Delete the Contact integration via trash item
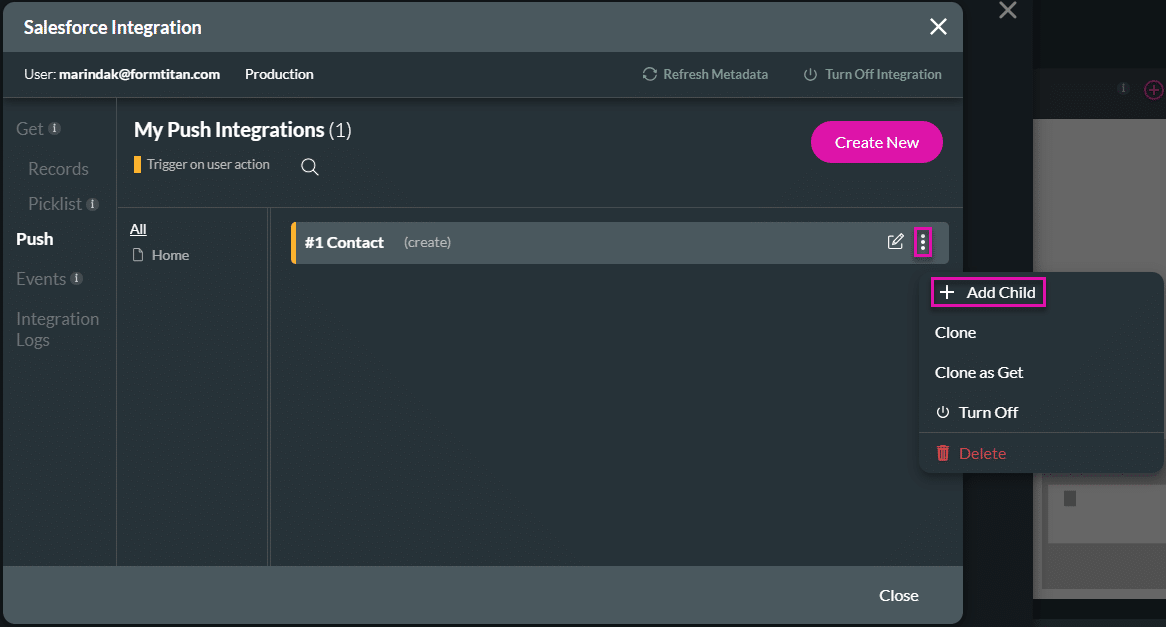 971,453
